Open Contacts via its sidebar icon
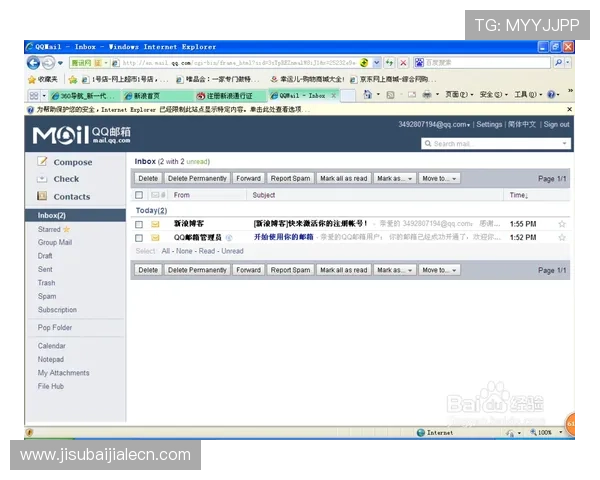 43,197
